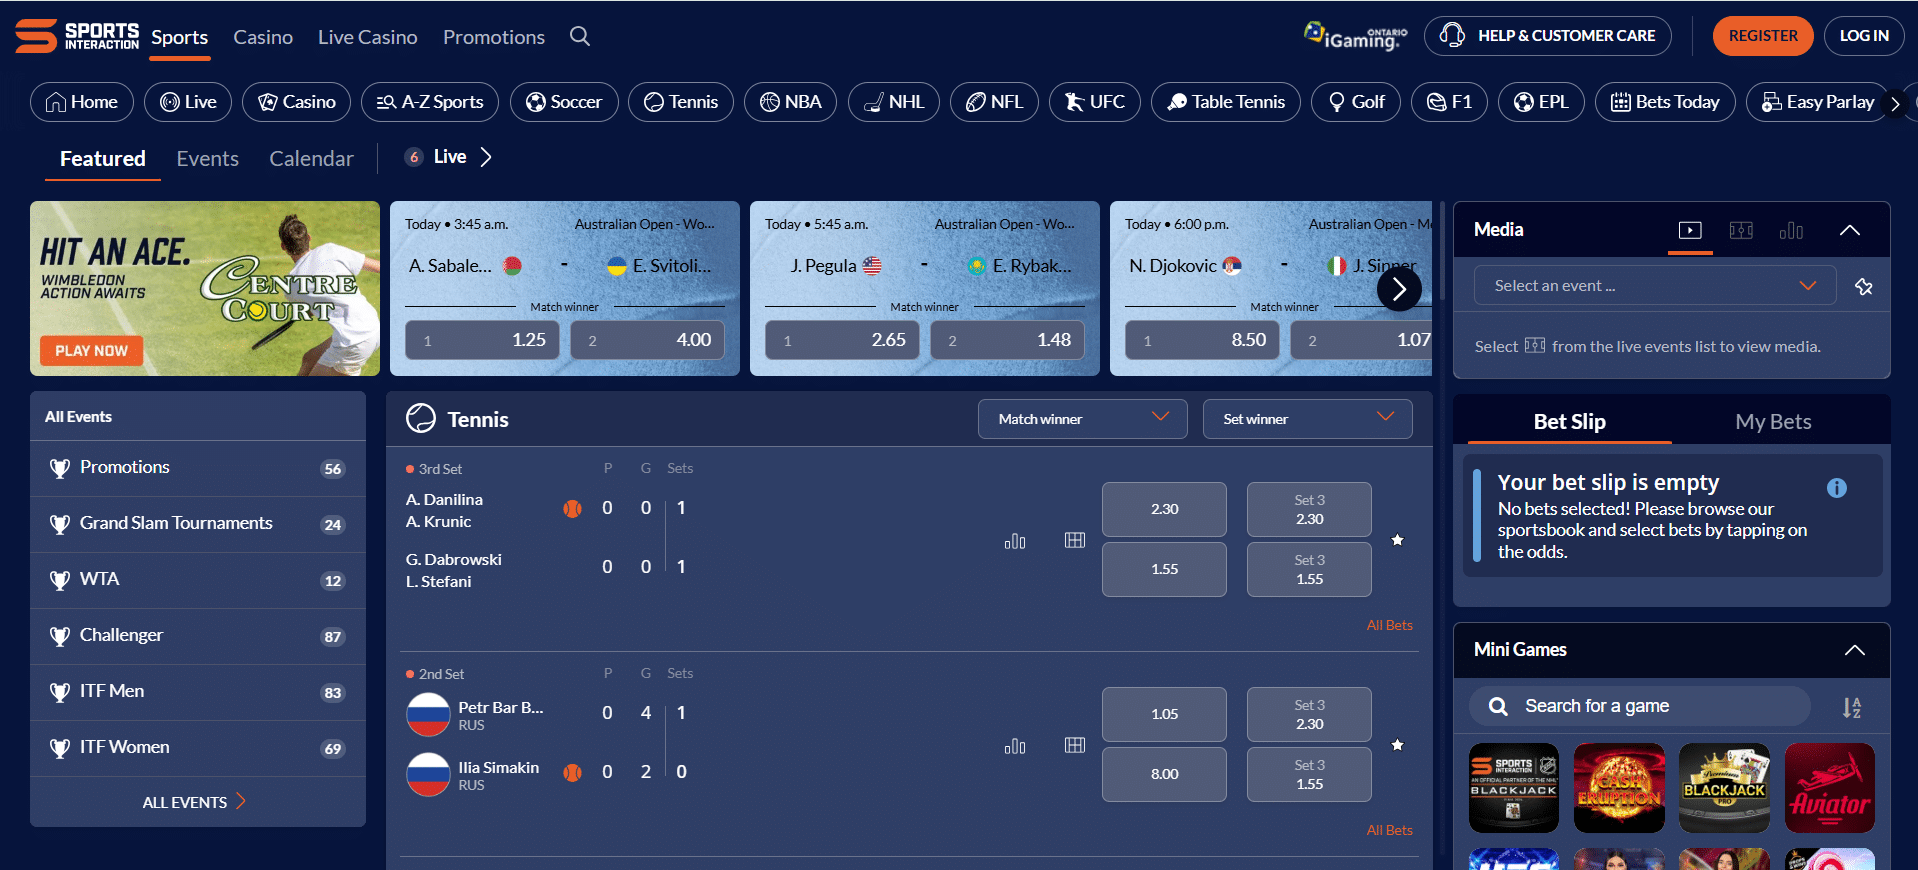The image size is (1918, 870).
Task: Open WTA category in All Events
Action: point(198,580)
